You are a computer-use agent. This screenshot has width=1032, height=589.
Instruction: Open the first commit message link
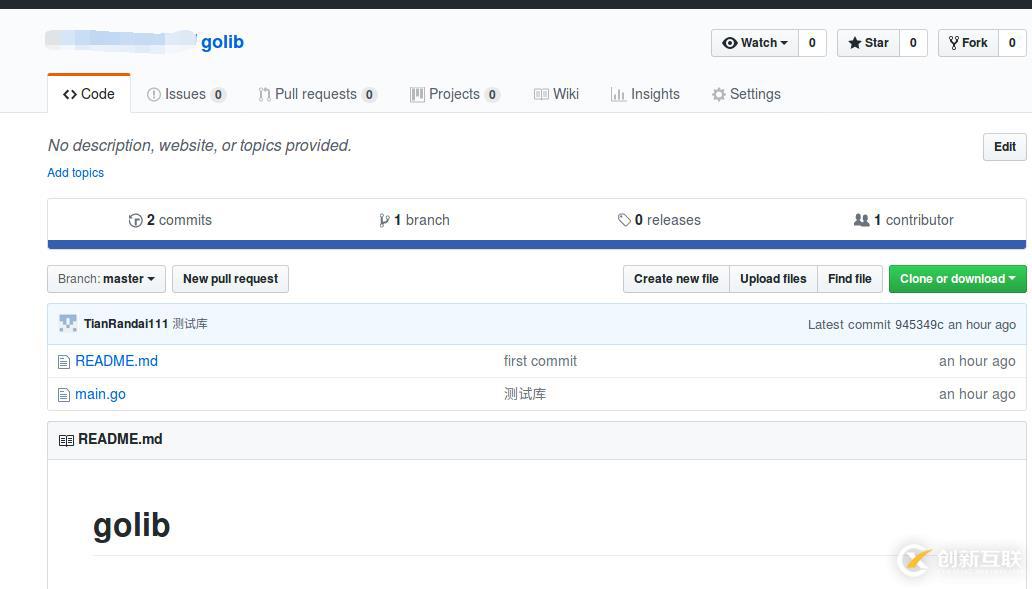tap(540, 361)
